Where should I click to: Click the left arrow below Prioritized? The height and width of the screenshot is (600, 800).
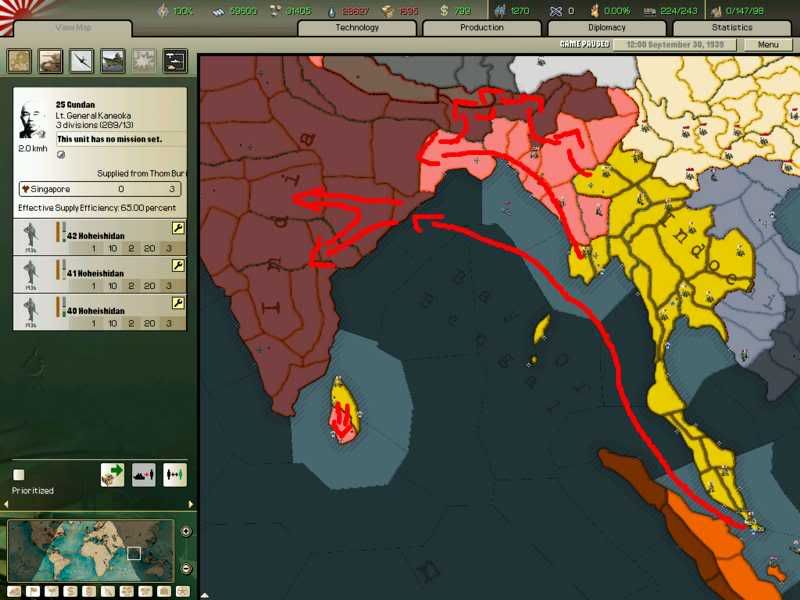pos(6,504)
